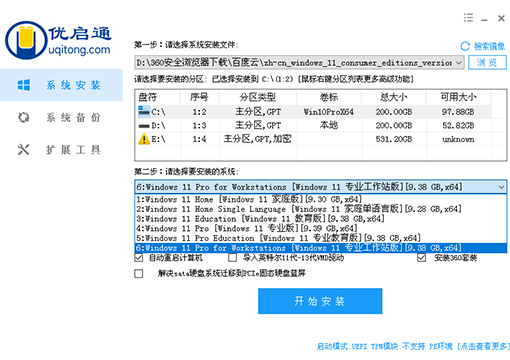
Task: Toggle the 自动重启计算机 checkbox
Action: (x=139, y=257)
